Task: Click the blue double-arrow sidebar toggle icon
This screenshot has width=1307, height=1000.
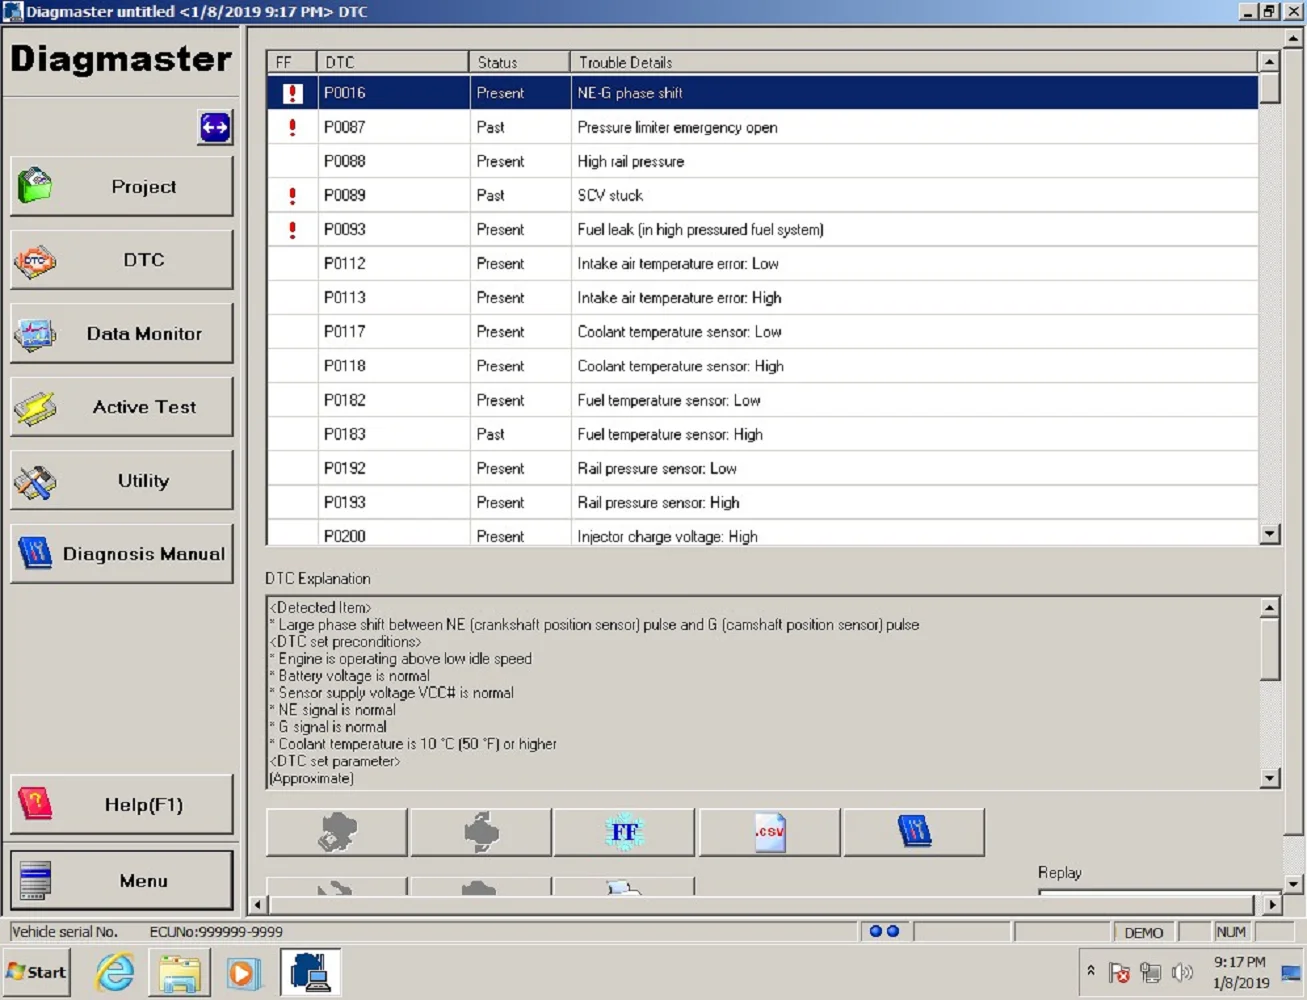Action: [215, 128]
